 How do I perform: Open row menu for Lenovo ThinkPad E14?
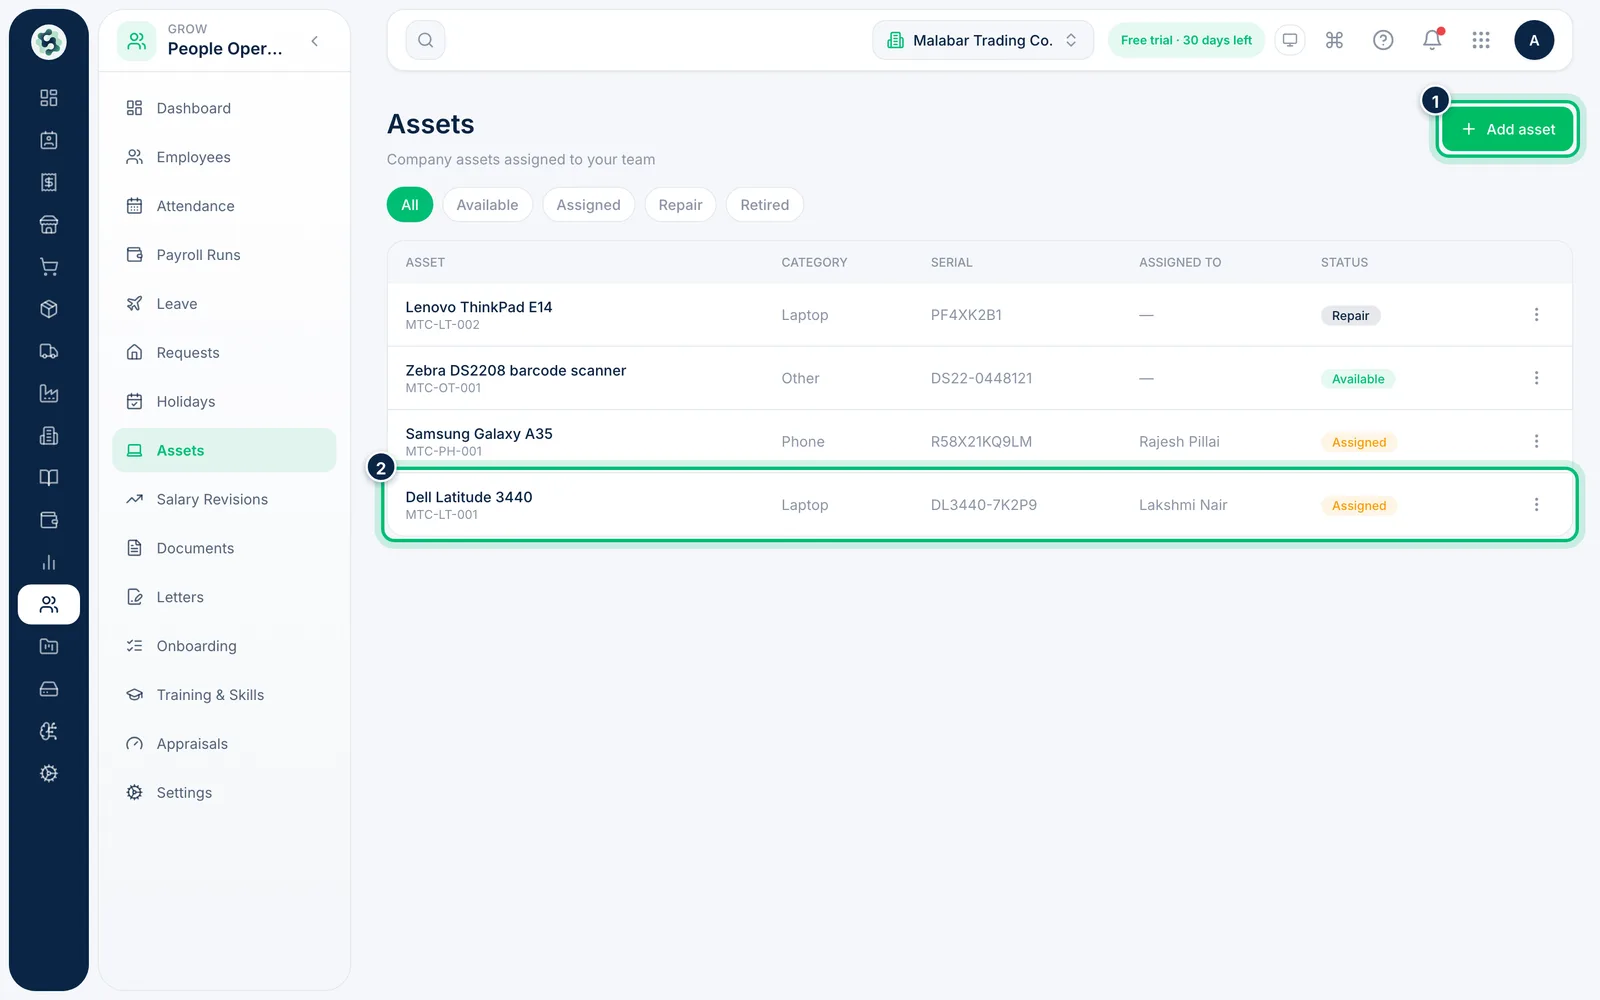pos(1536,315)
